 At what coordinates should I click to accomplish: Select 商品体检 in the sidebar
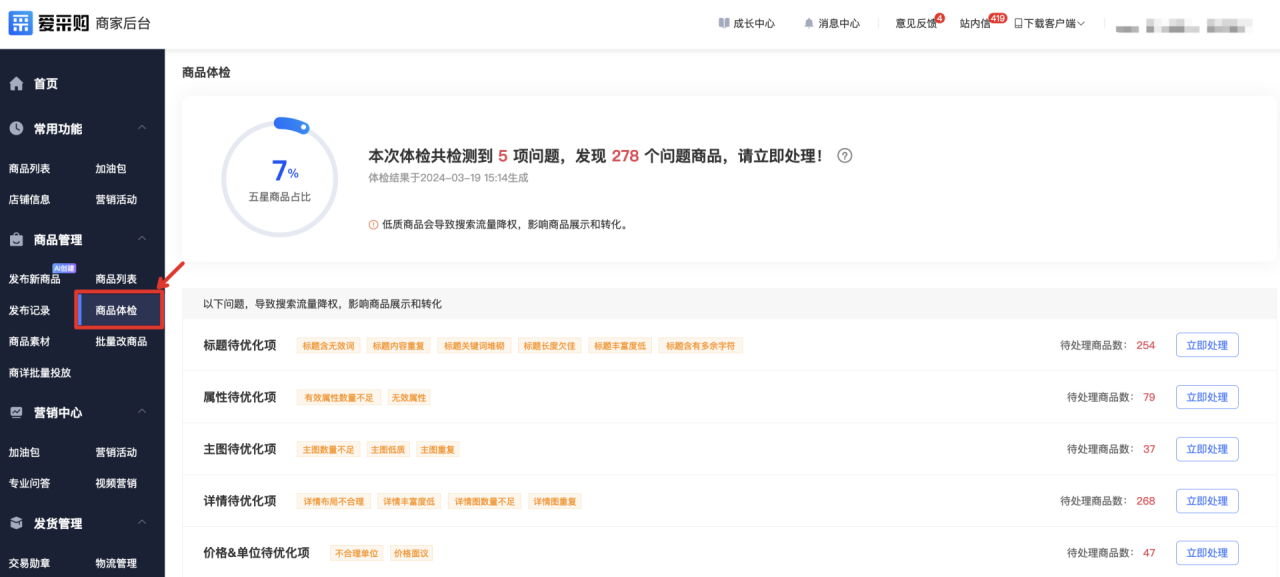[116, 311]
